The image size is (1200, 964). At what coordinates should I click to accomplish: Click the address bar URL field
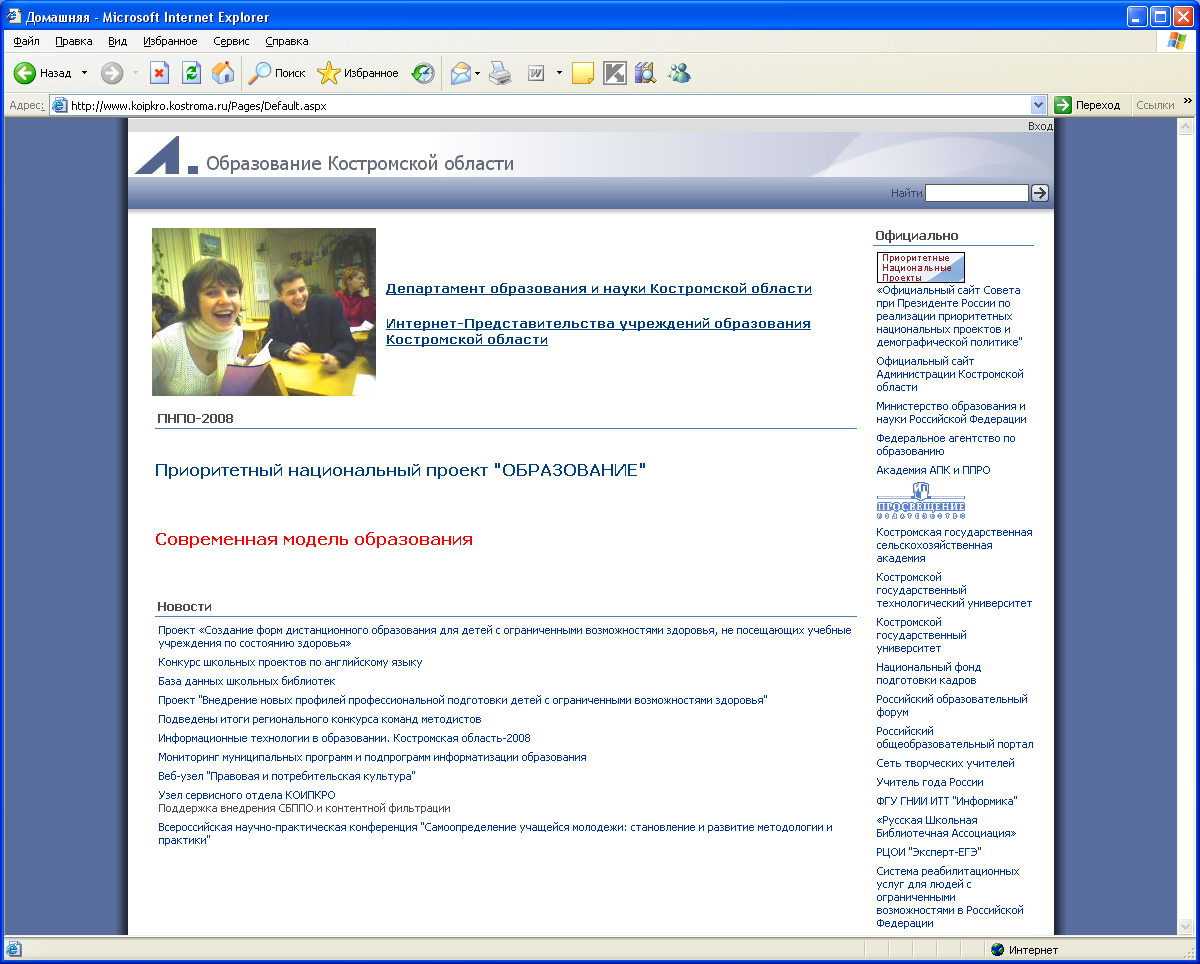[540, 105]
